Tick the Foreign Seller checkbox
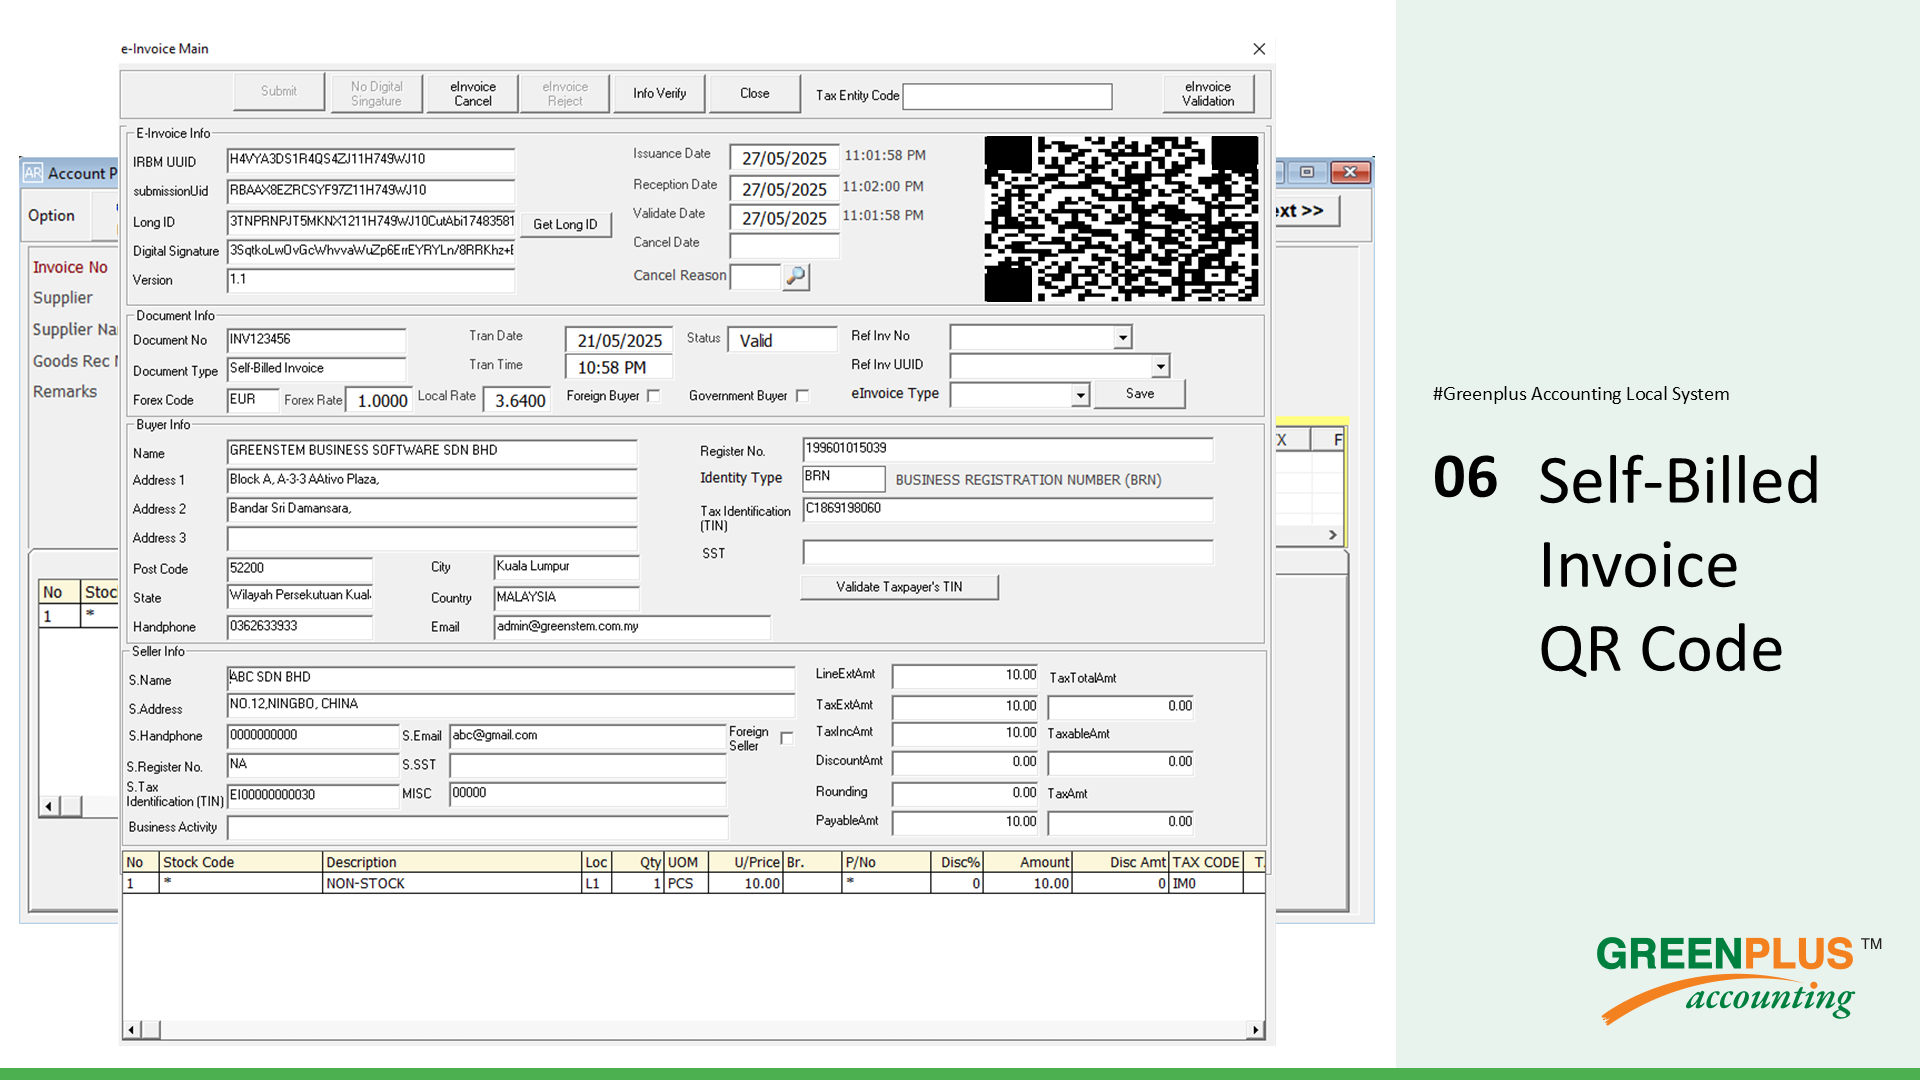Viewport: 1920px width, 1080px height. click(786, 738)
